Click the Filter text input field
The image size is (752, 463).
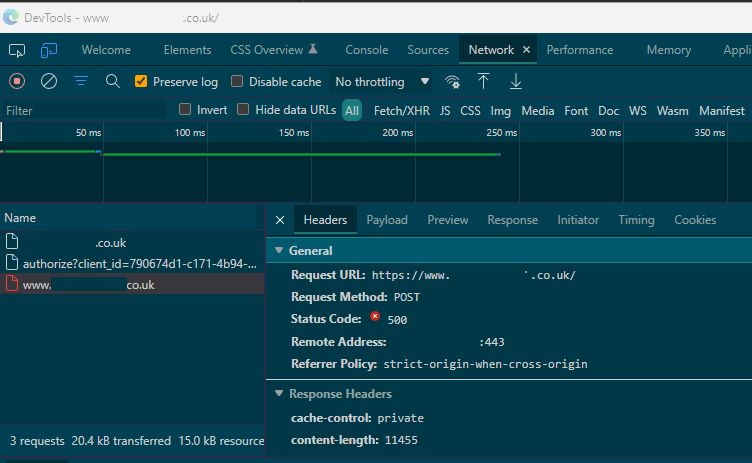84,110
